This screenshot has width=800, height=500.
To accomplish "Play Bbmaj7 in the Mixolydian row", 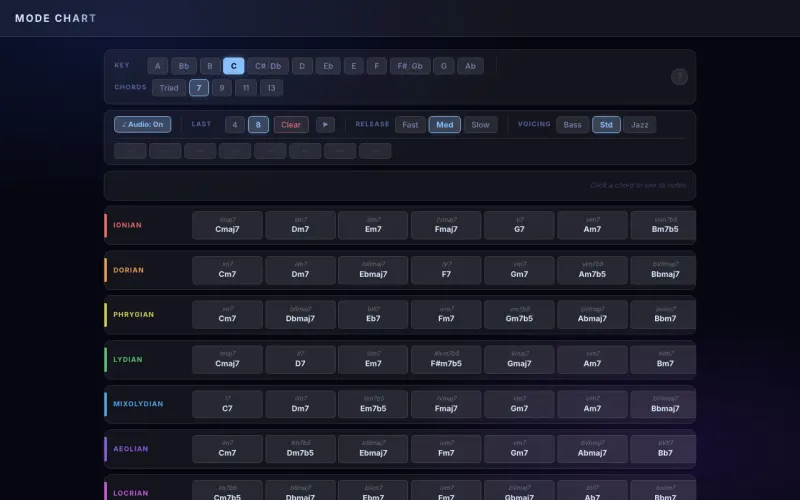I will 663,404.
